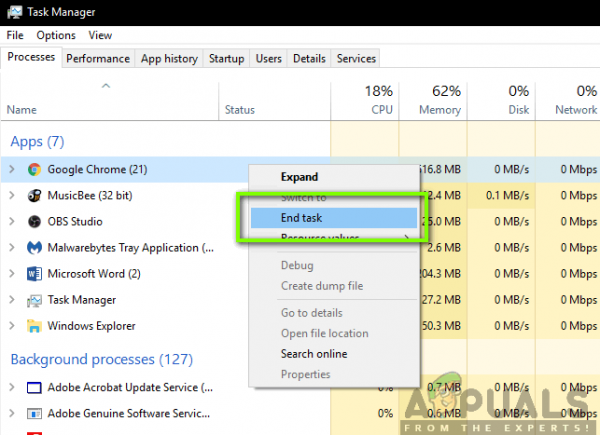Open the Options menu

56,35
